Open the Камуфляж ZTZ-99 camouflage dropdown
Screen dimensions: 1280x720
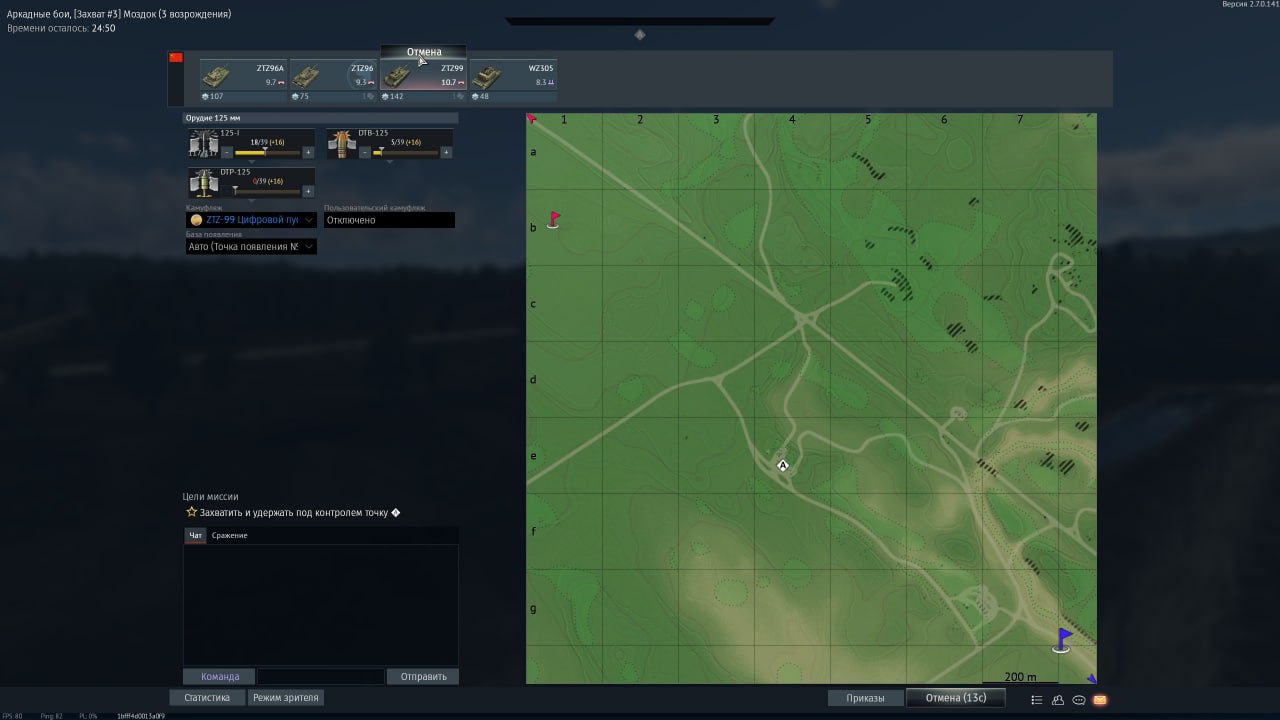[251, 220]
